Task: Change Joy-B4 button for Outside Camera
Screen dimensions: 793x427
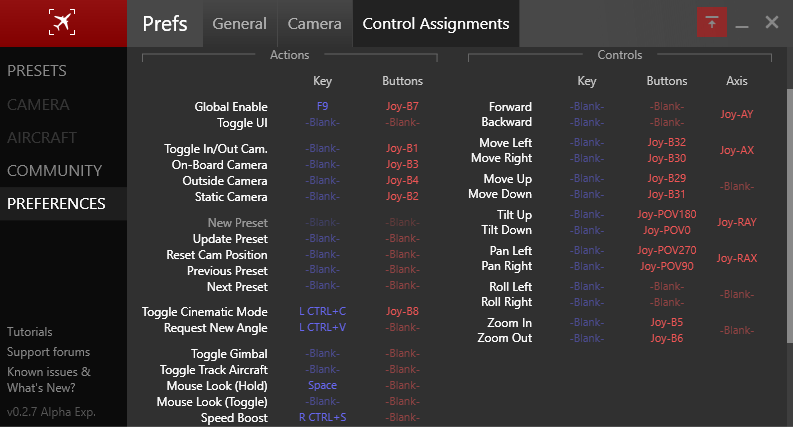Action: 403,180
